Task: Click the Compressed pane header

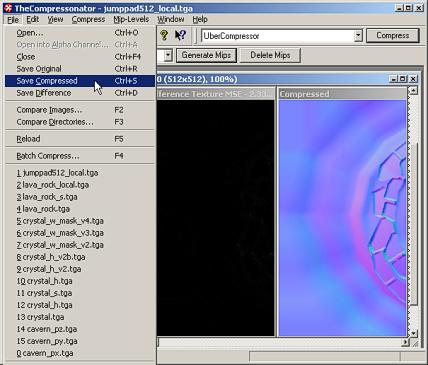Action: coord(342,94)
